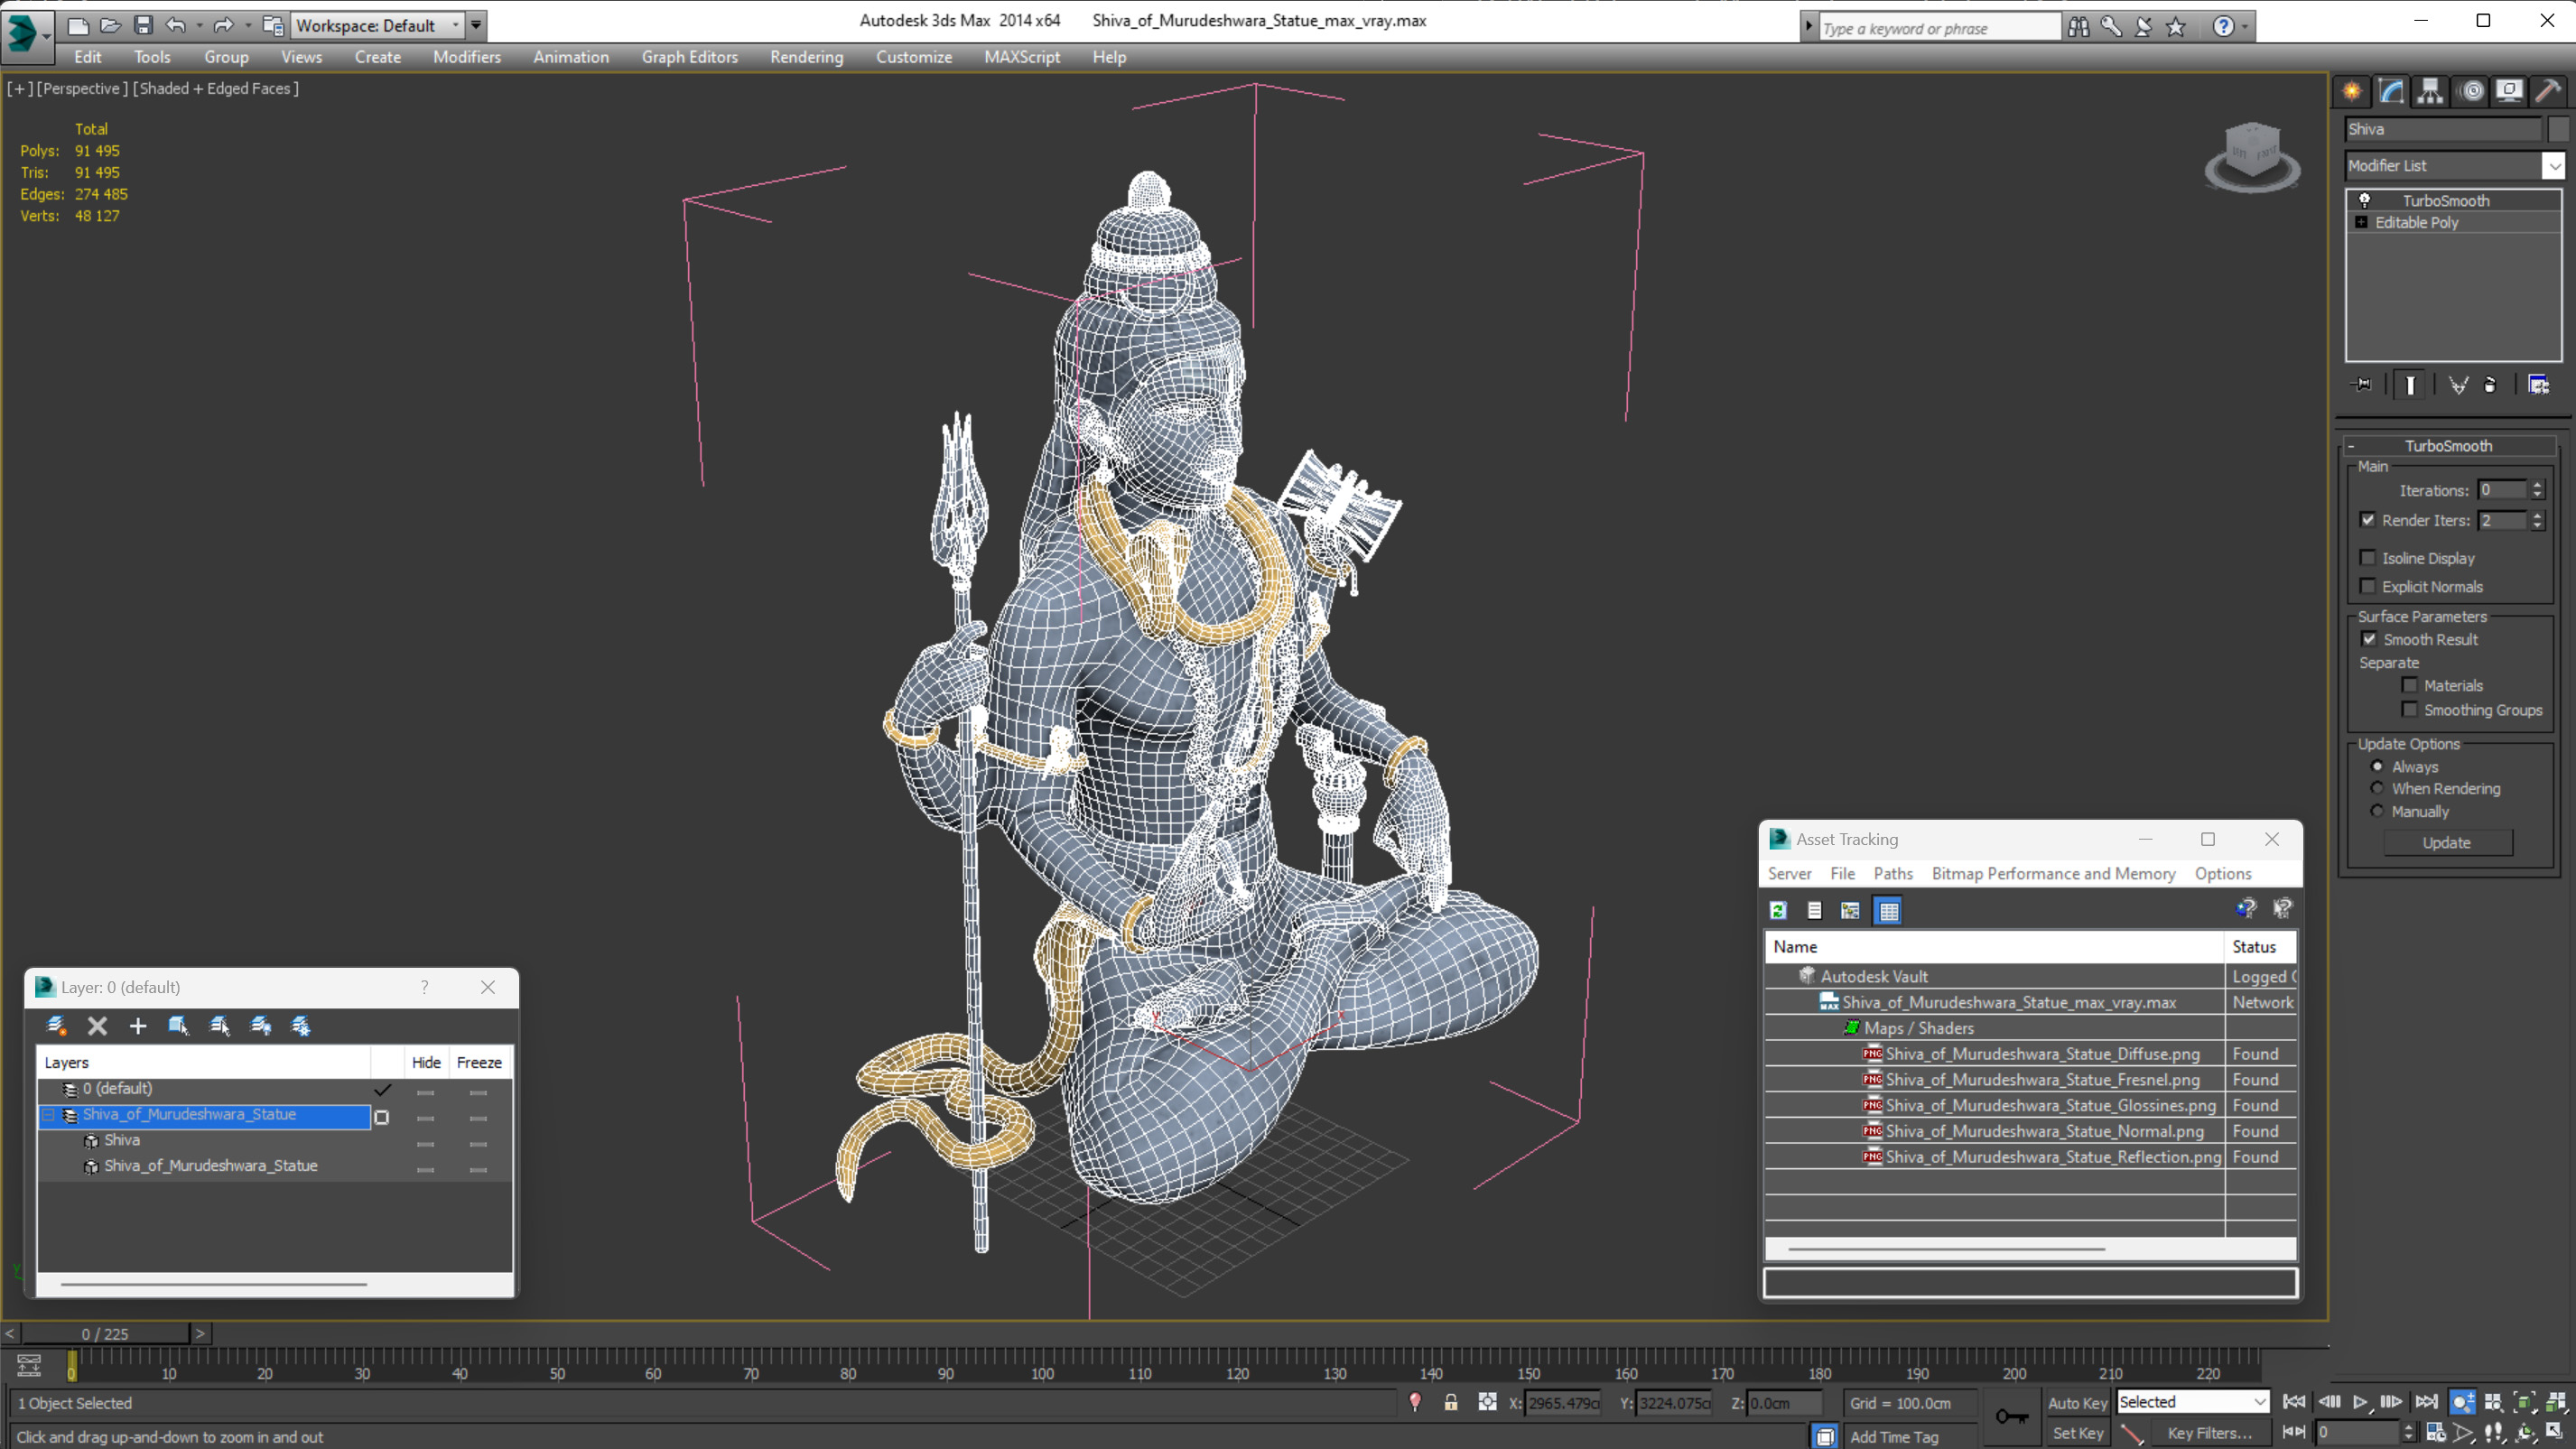Select the Manually update option
2576x1449 pixels.
(x=2377, y=811)
